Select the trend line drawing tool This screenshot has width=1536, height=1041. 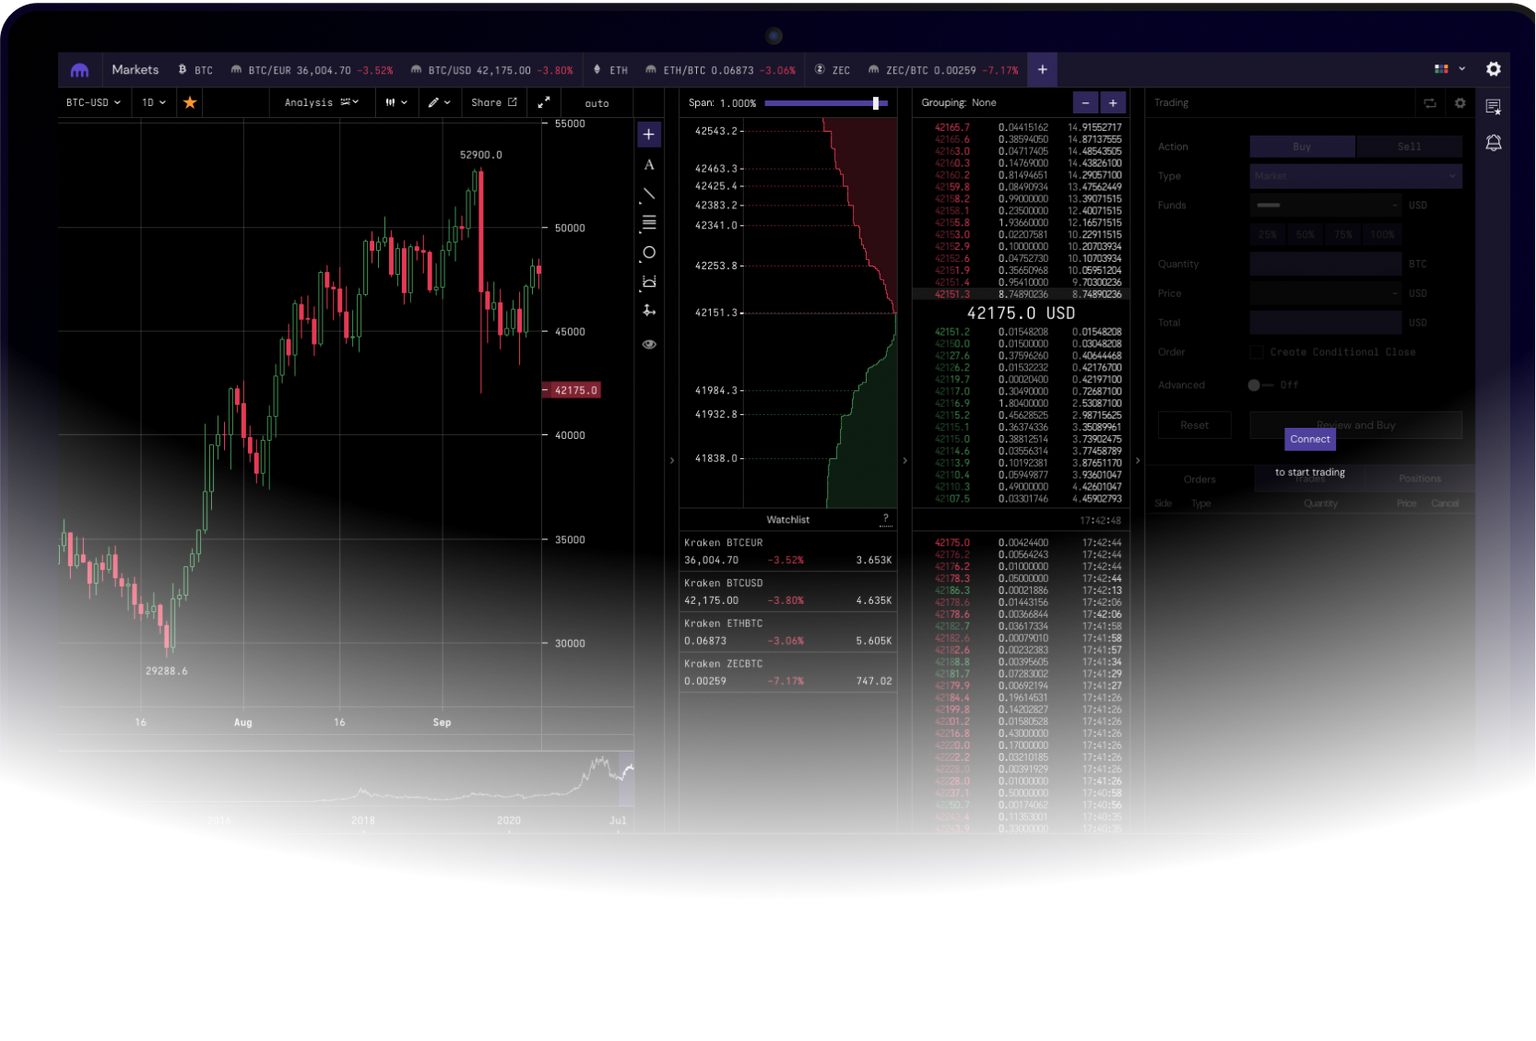(x=649, y=192)
